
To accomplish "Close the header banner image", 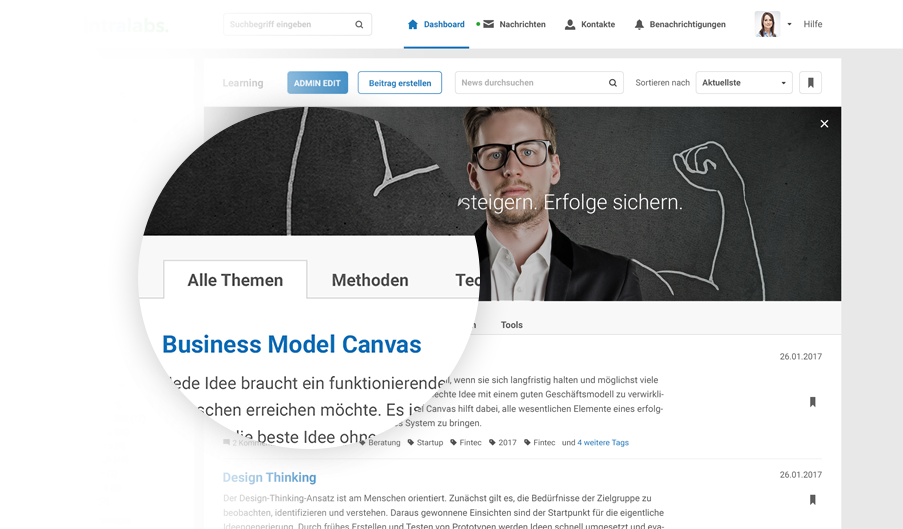I will (x=824, y=124).
